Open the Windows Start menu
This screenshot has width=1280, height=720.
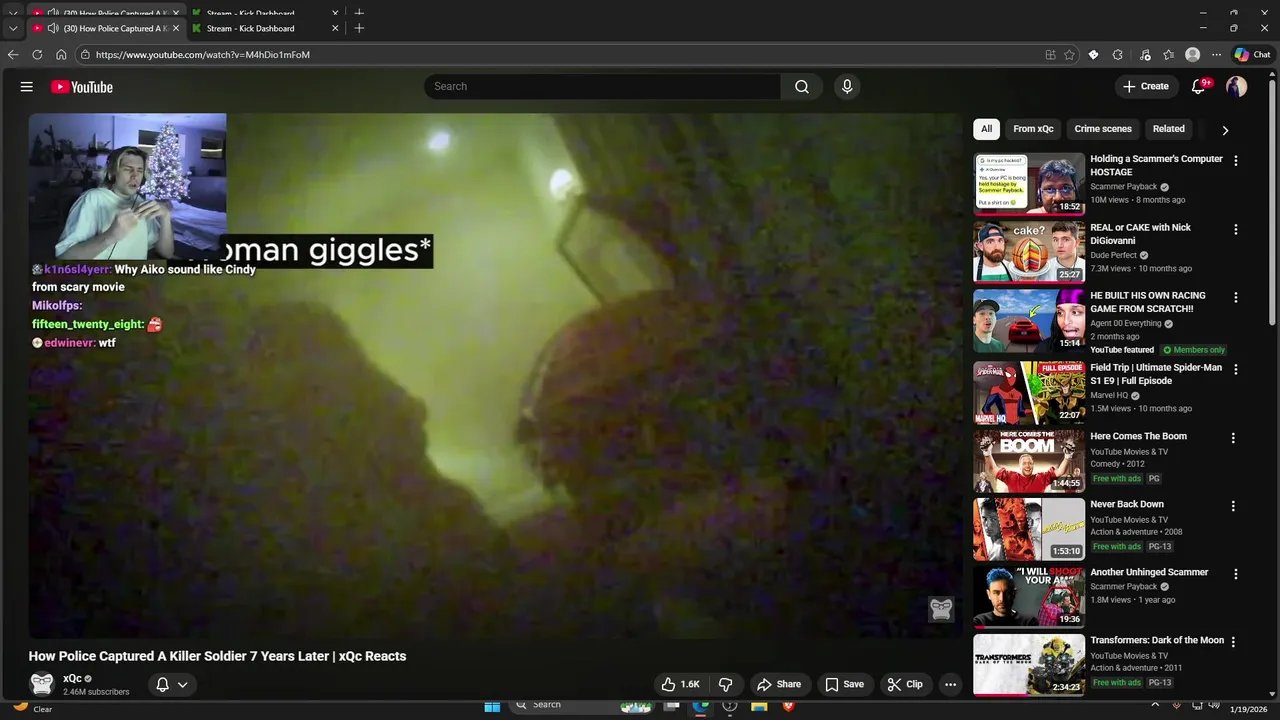point(492,706)
